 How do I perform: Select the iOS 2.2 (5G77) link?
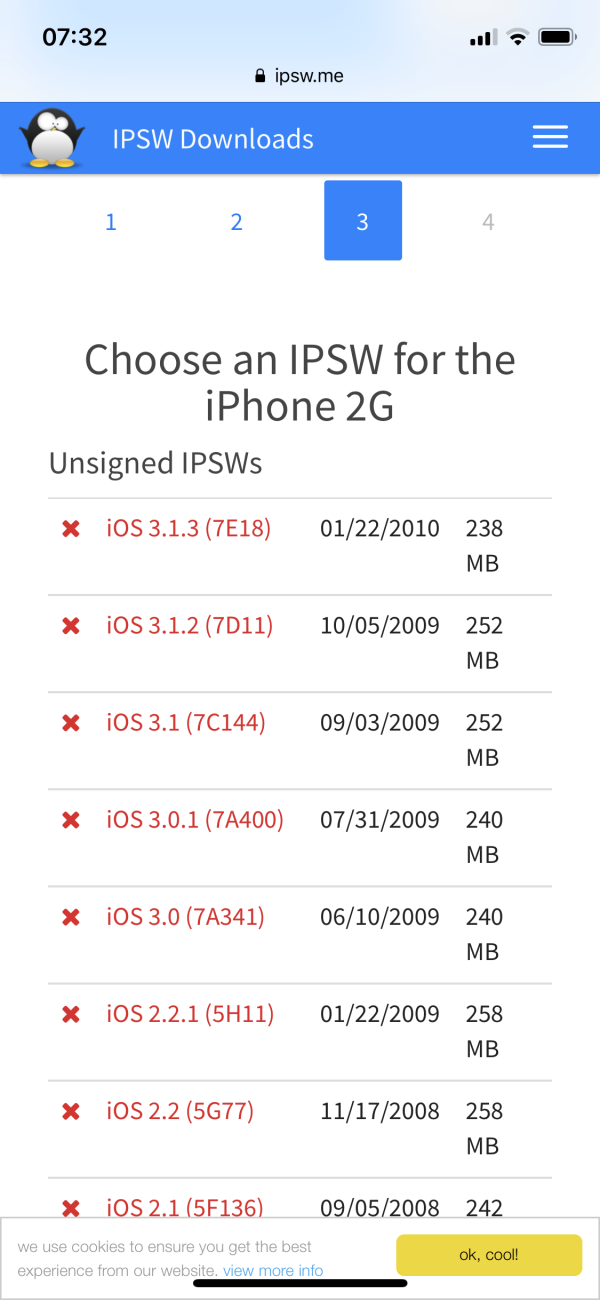point(180,1110)
